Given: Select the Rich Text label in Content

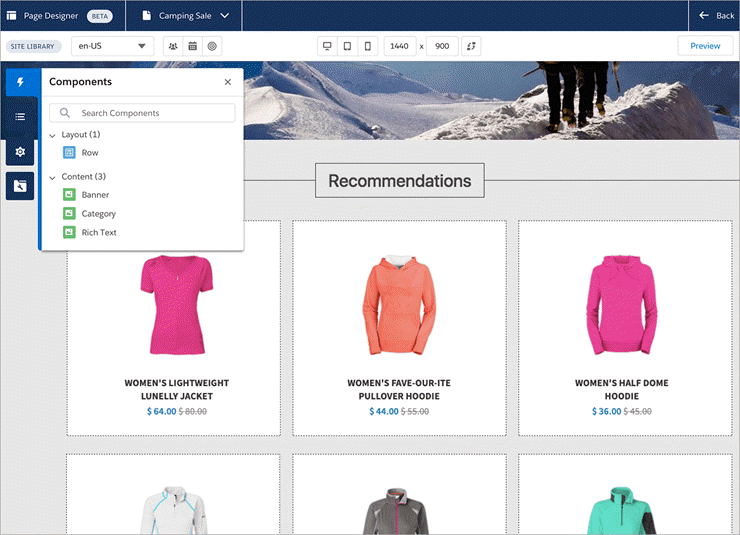Looking at the screenshot, I should pyautogui.click(x=99, y=233).
